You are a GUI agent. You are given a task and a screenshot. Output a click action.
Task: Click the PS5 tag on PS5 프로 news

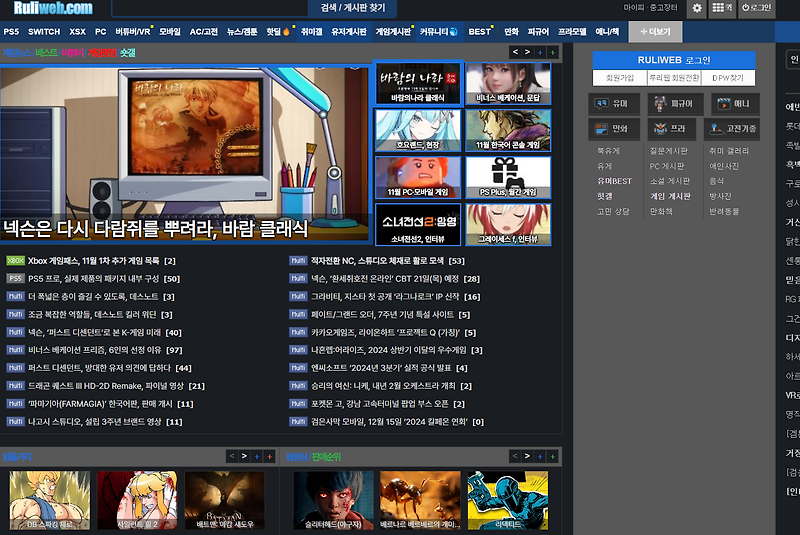point(15,278)
